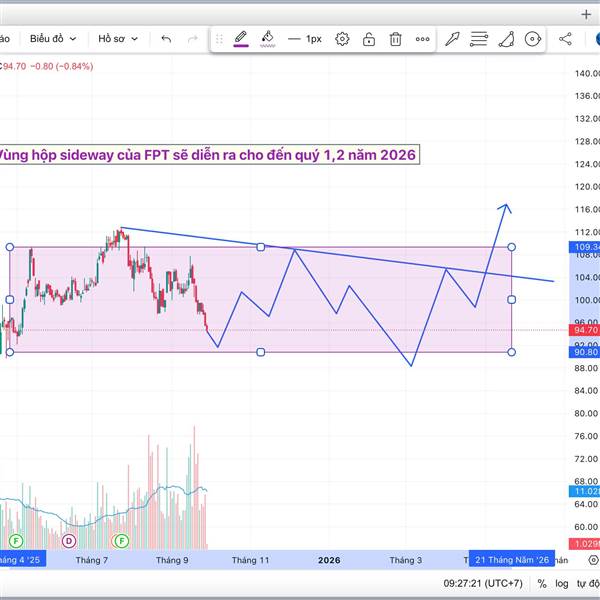Click the redo arrow icon
This screenshot has width=600, height=600.
(x=193, y=39)
